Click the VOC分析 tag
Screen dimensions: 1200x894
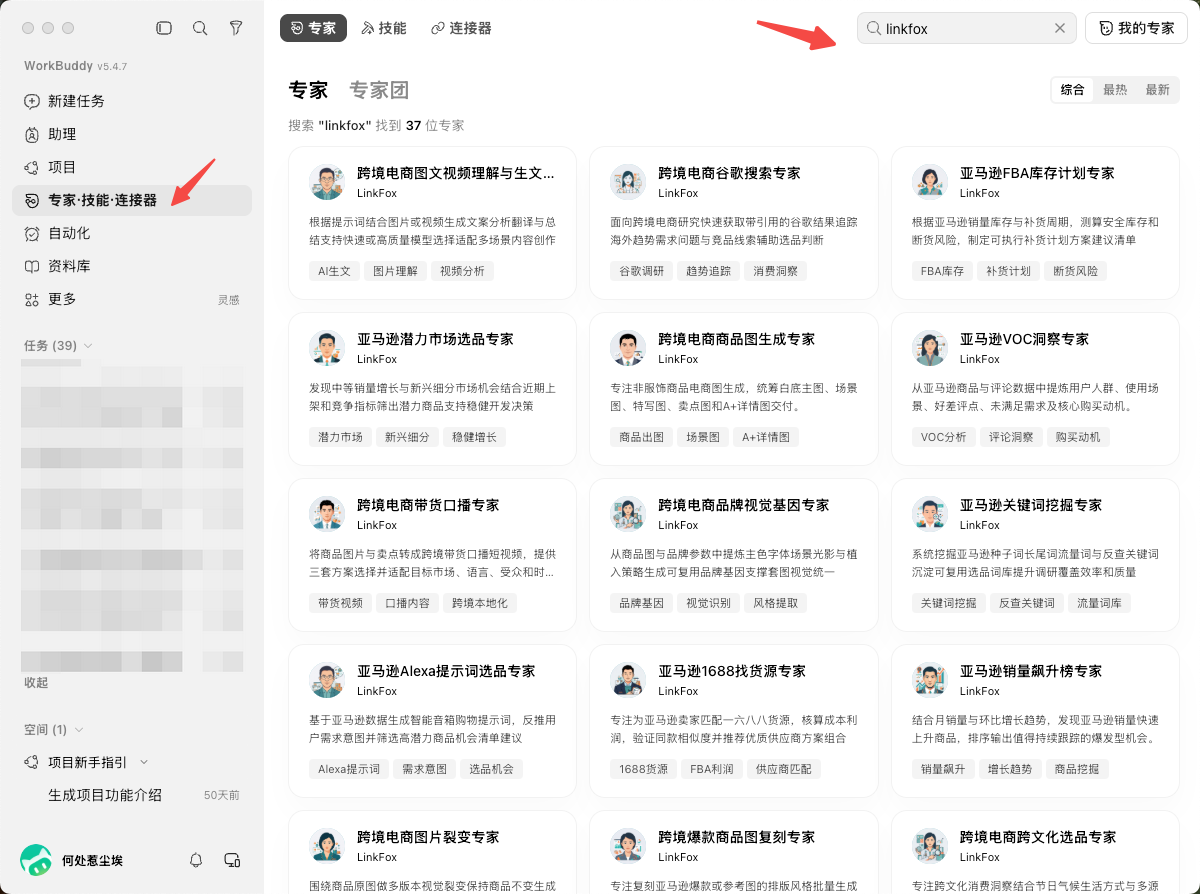click(x=944, y=437)
